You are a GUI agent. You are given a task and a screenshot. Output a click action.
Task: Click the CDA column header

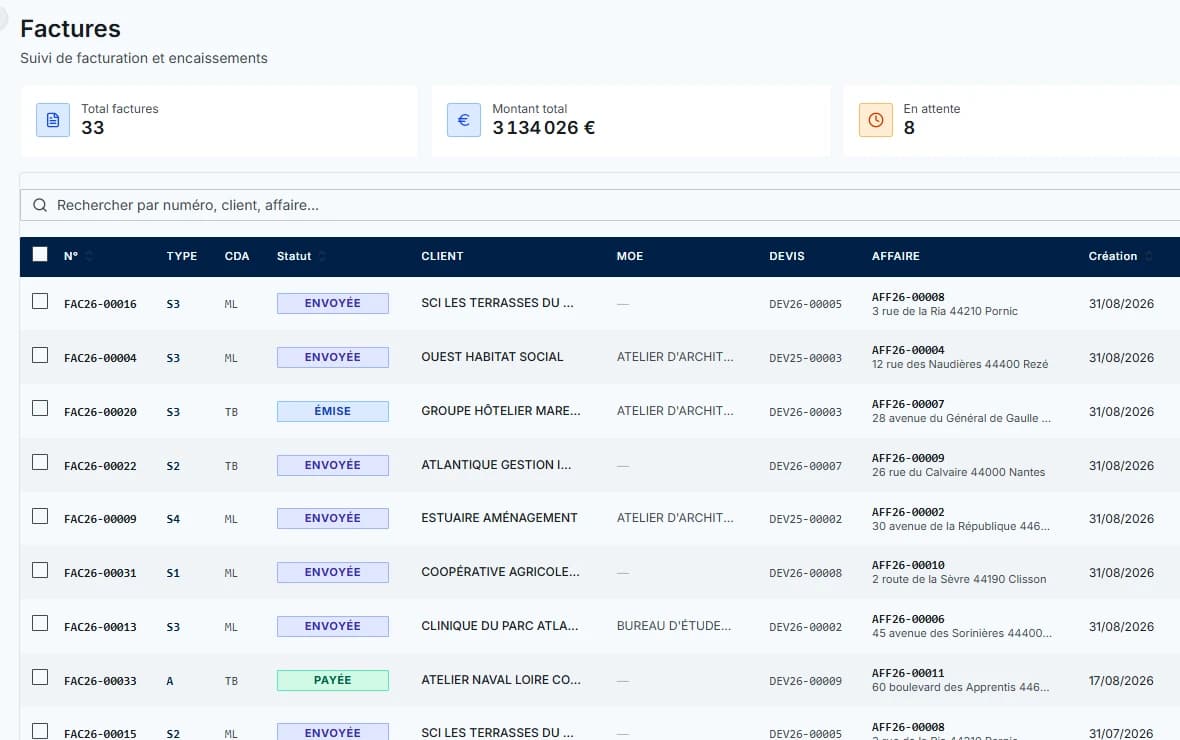[236, 256]
